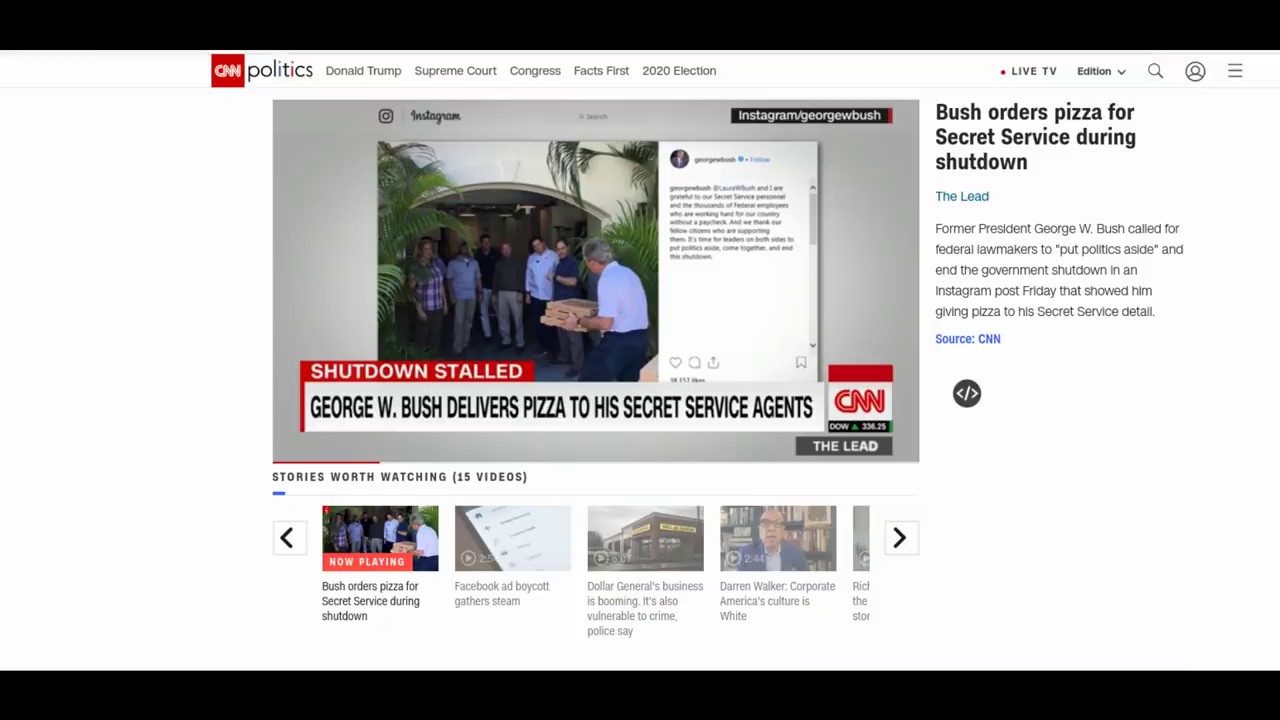Go to Donald Trump section

tap(363, 71)
